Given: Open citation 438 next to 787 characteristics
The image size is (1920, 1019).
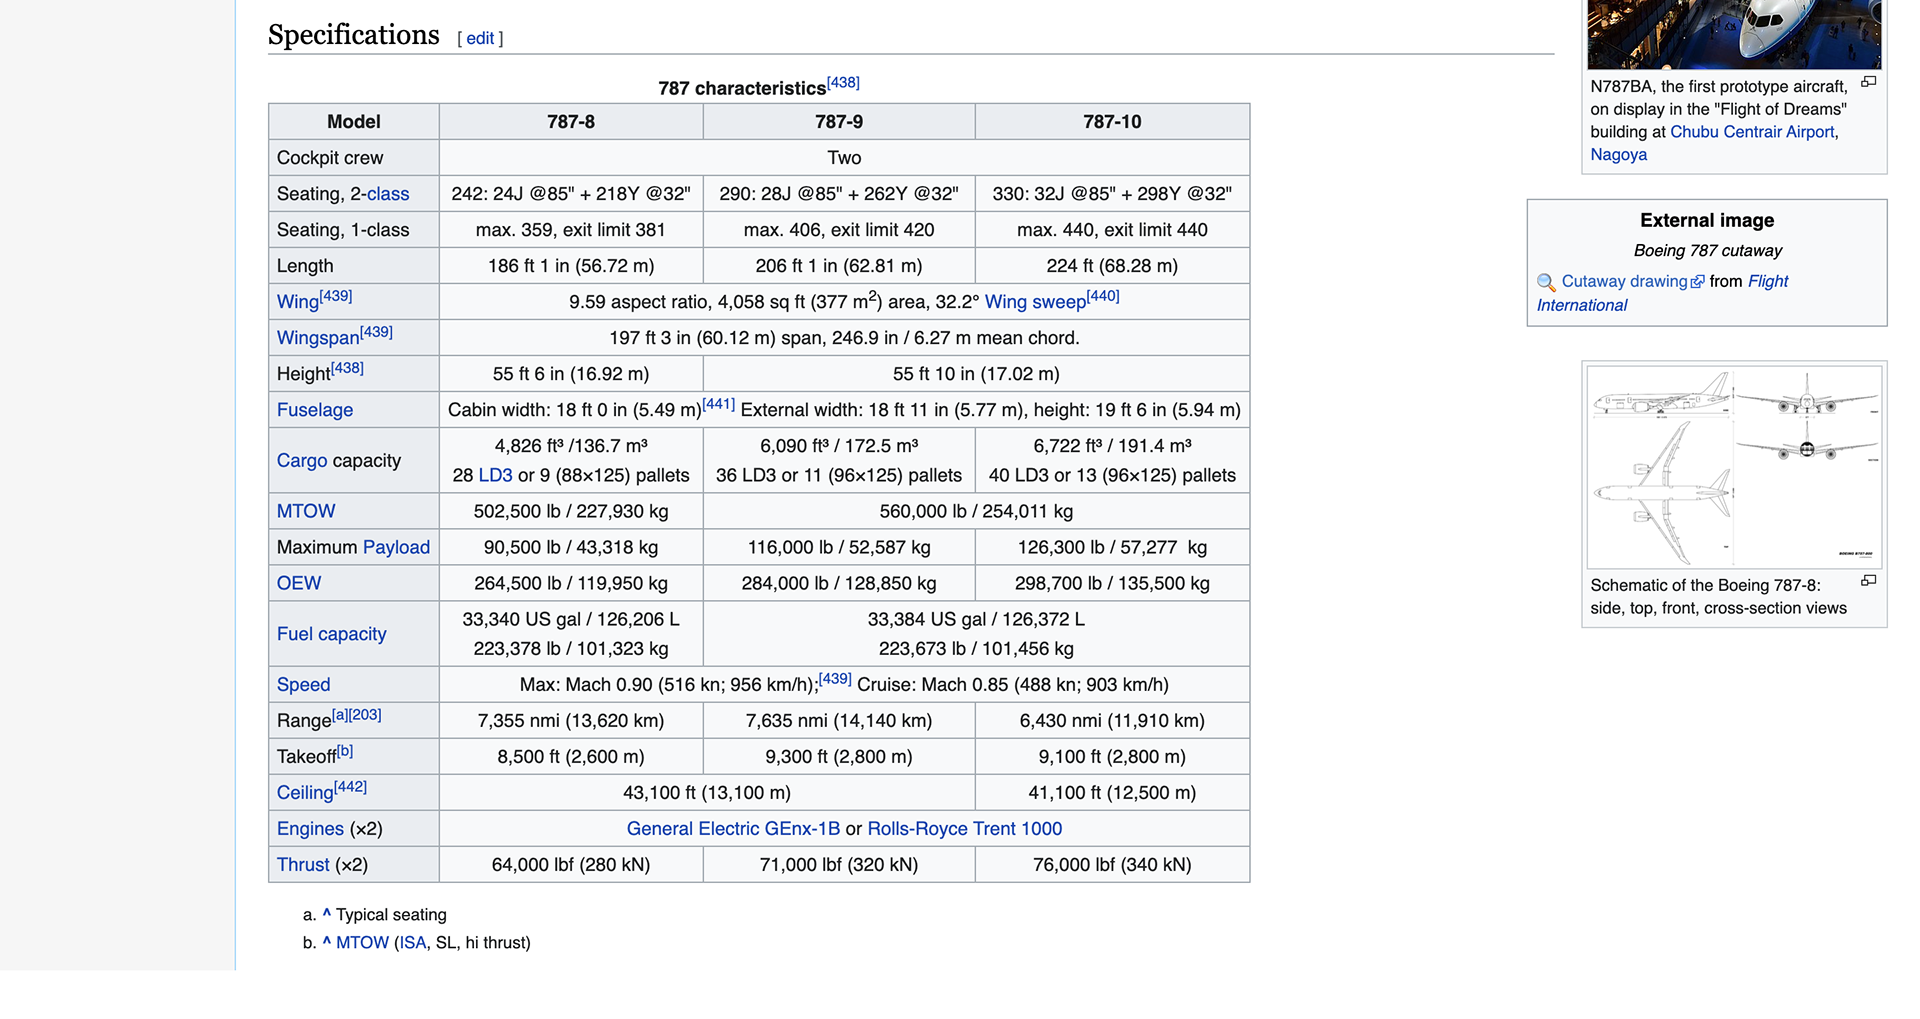Looking at the screenshot, I should pyautogui.click(x=843, y=82).
